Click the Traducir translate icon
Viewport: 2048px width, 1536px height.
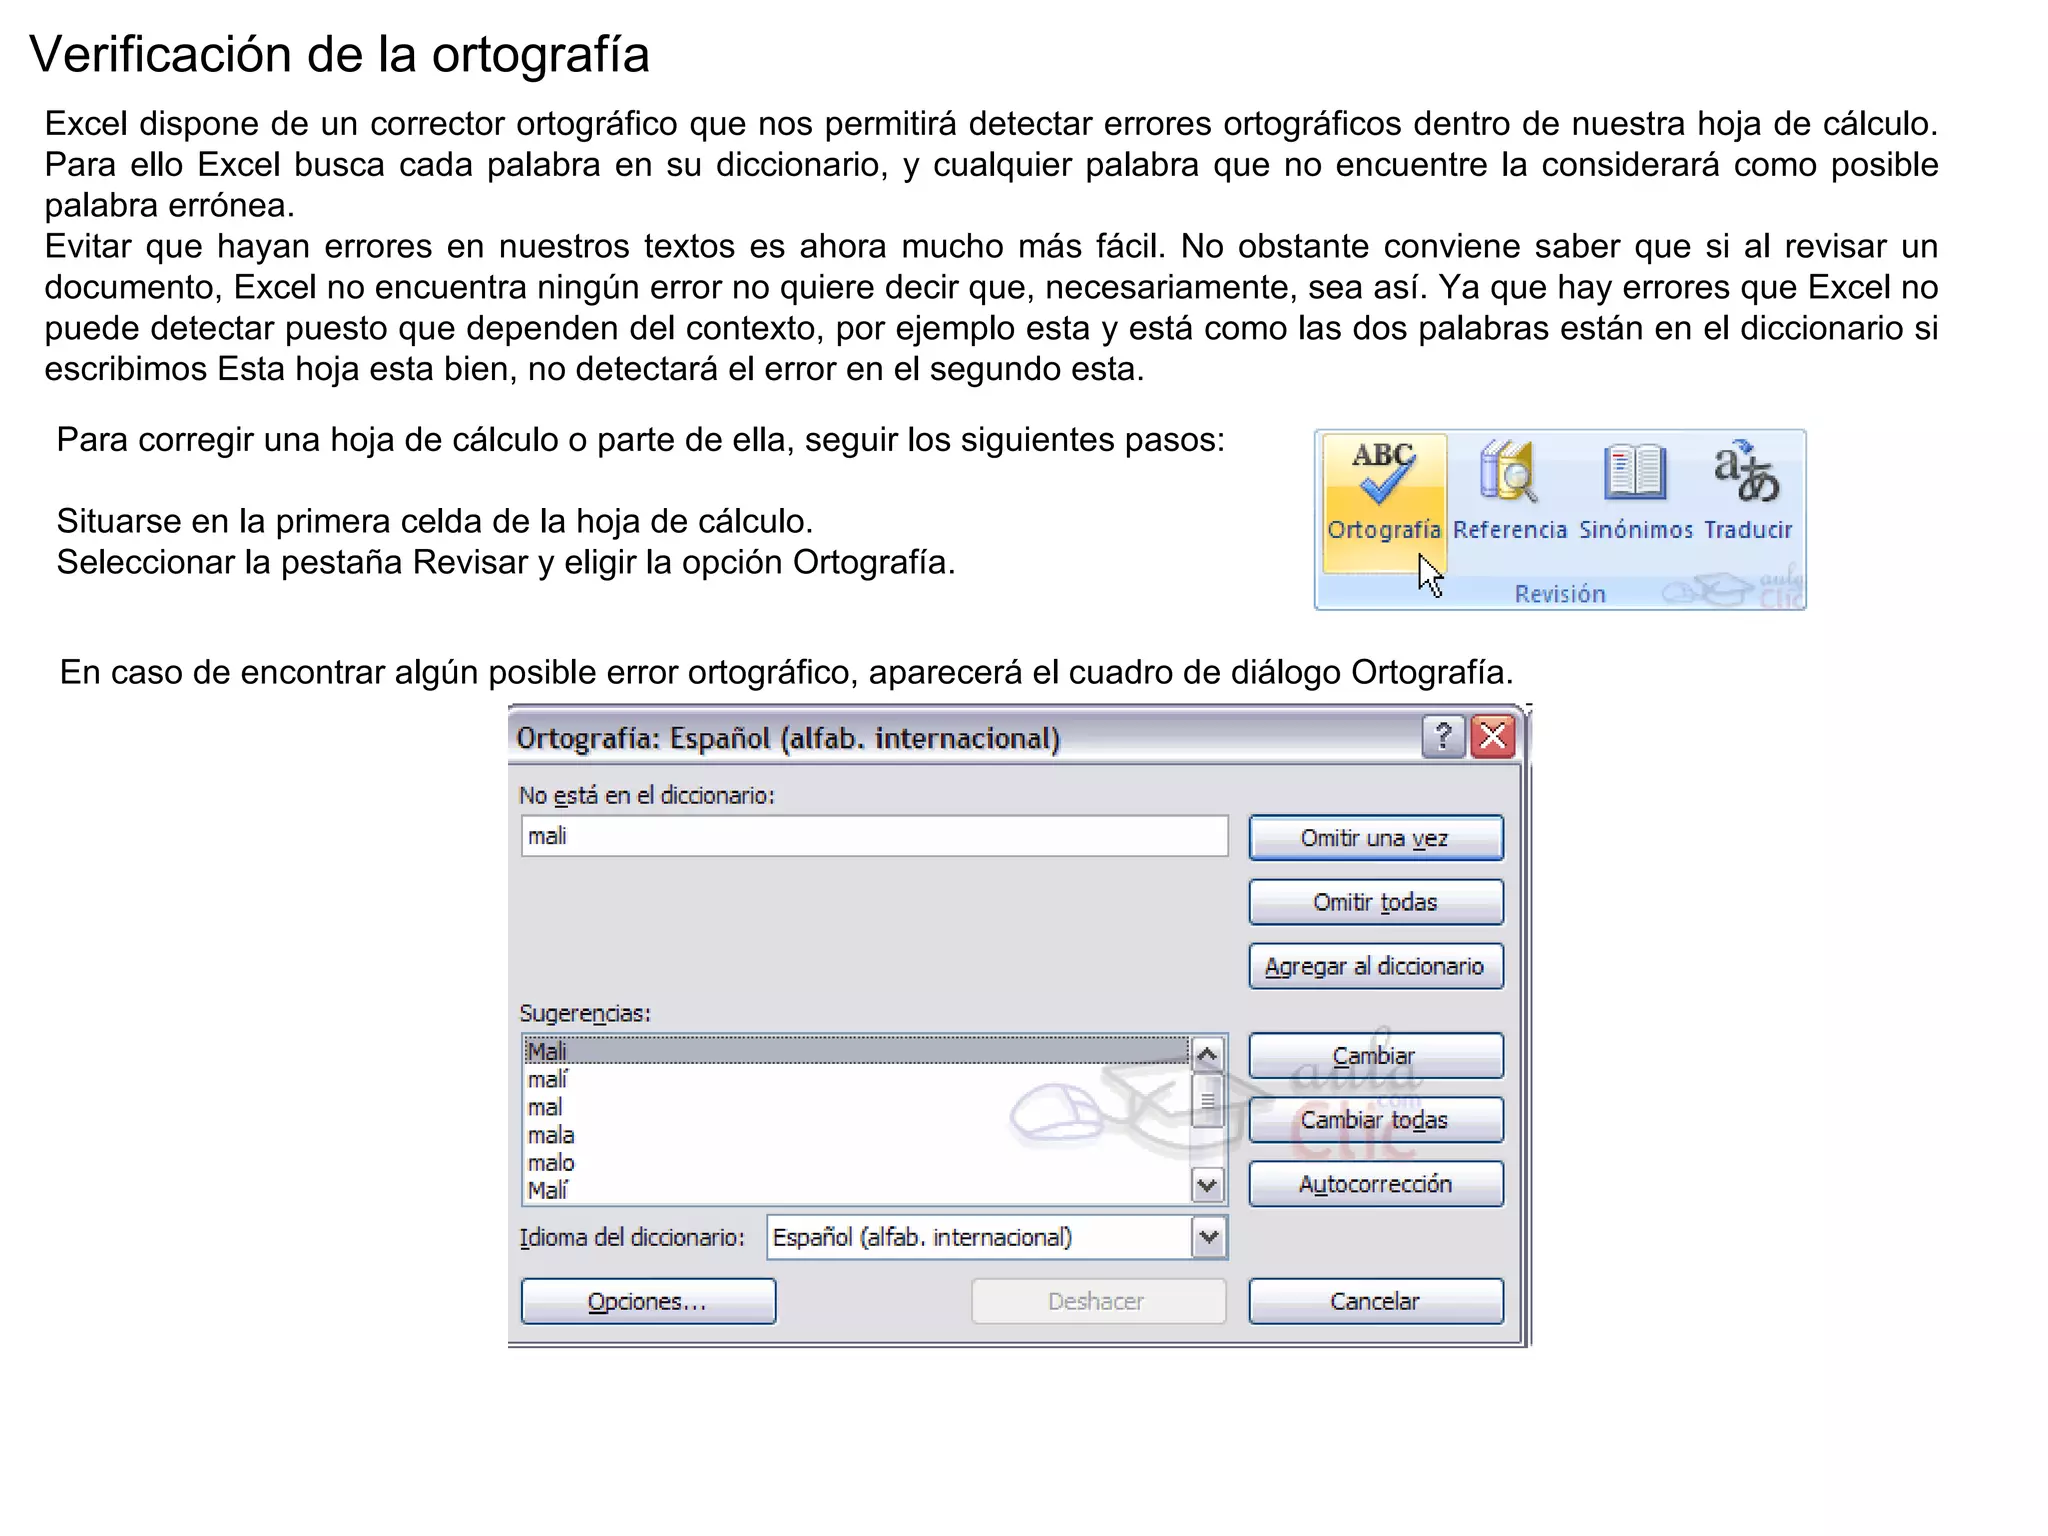tap(1748, 492)
